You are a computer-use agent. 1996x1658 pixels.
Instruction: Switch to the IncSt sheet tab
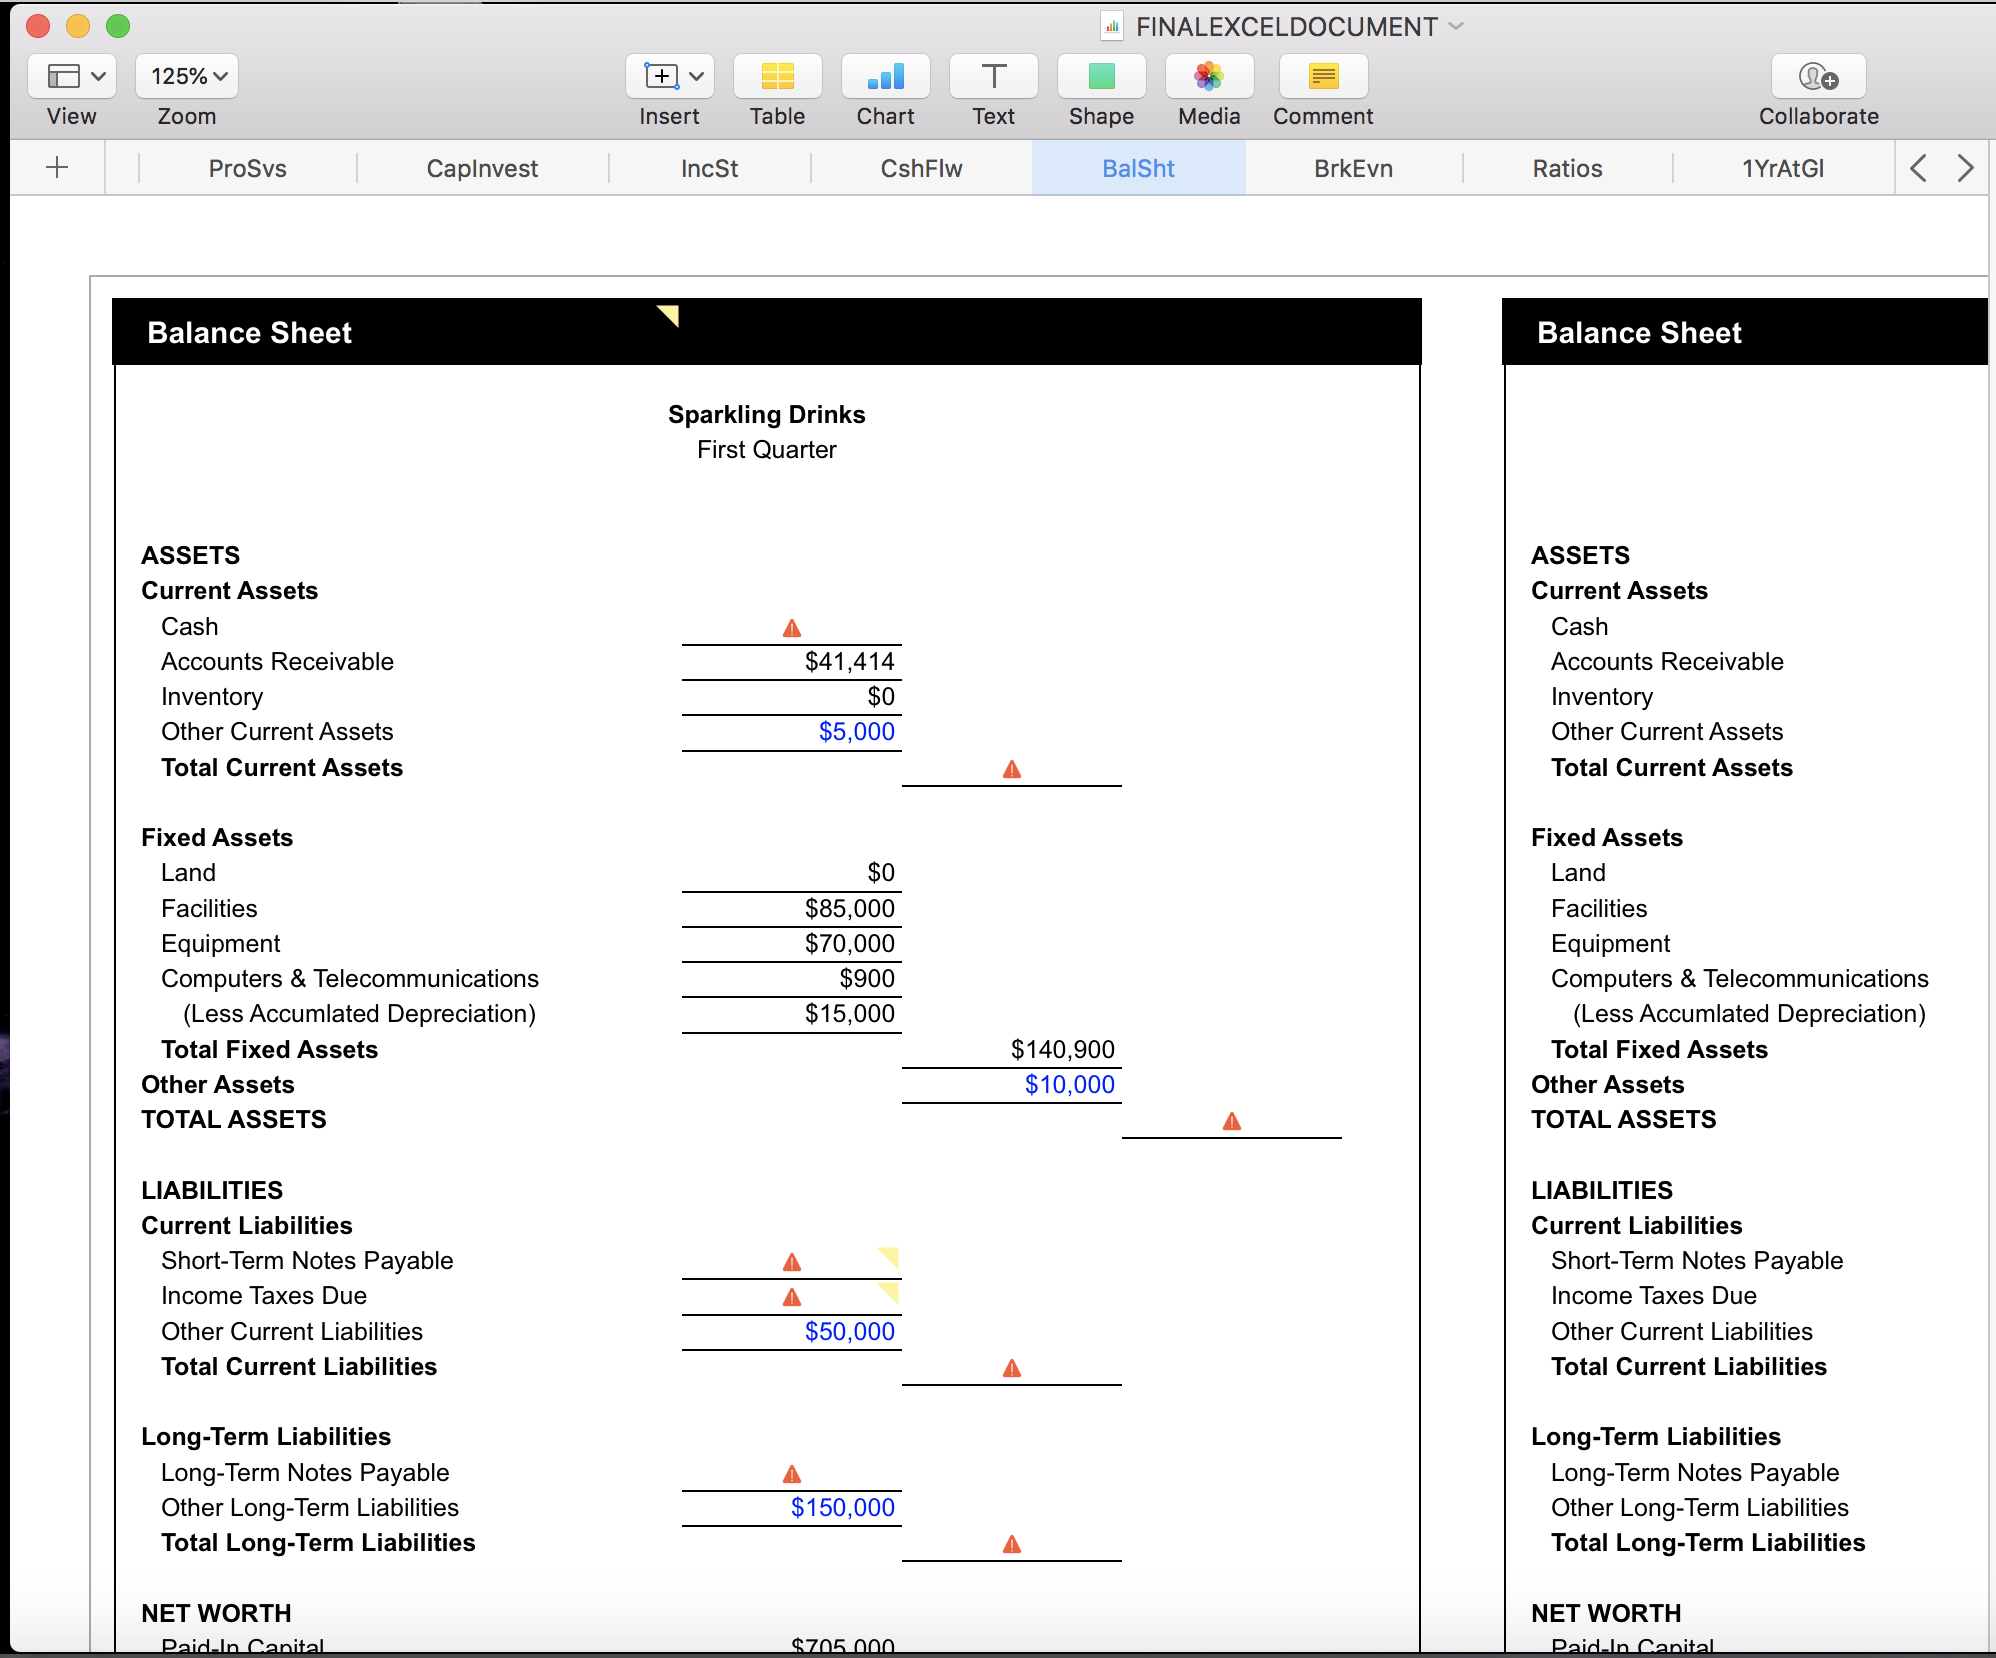(x=709, y=168)
